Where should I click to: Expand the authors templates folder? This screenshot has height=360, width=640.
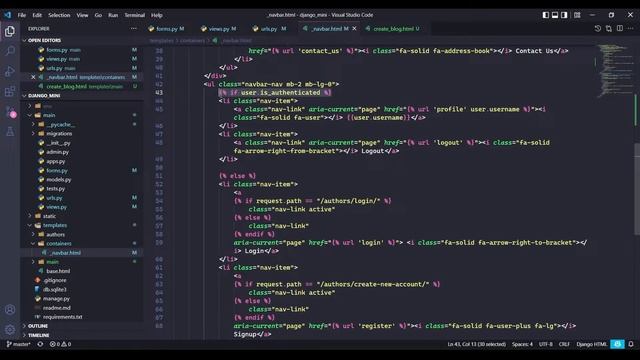(x=55, y=235)
